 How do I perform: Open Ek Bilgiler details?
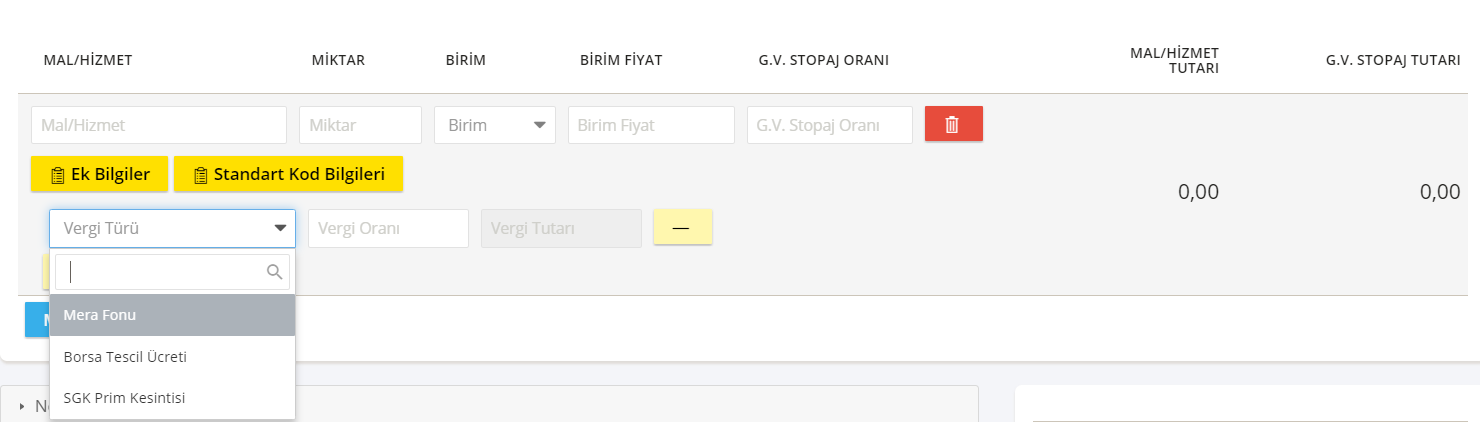(99, 174)
